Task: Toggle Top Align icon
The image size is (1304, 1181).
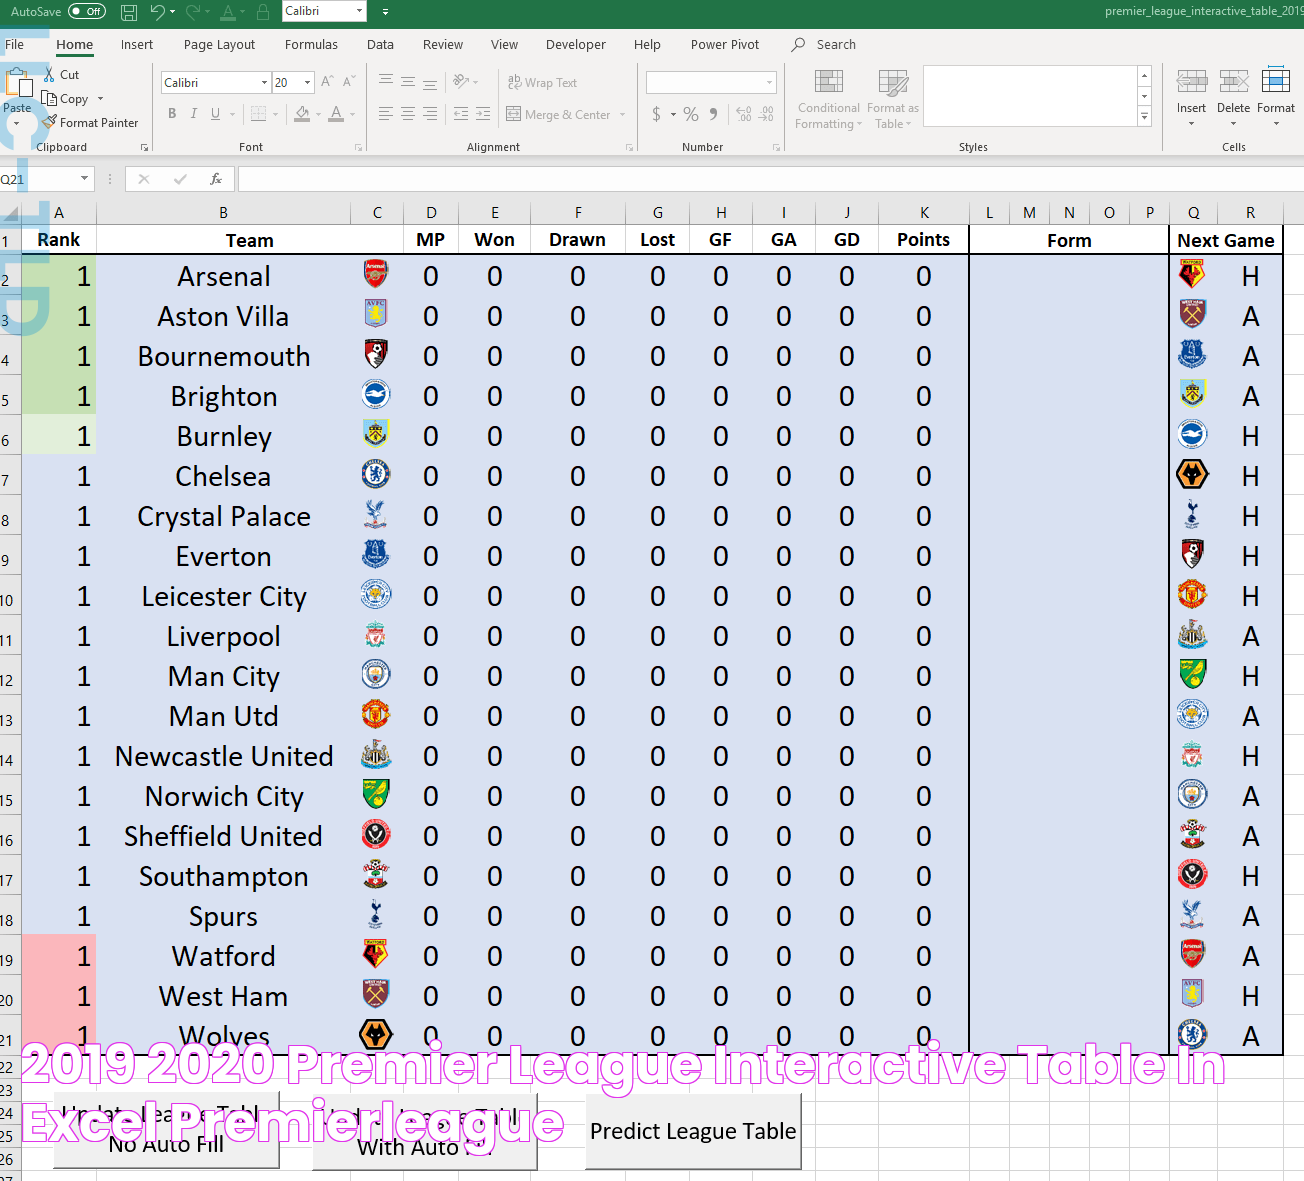Action: point(386,82)
